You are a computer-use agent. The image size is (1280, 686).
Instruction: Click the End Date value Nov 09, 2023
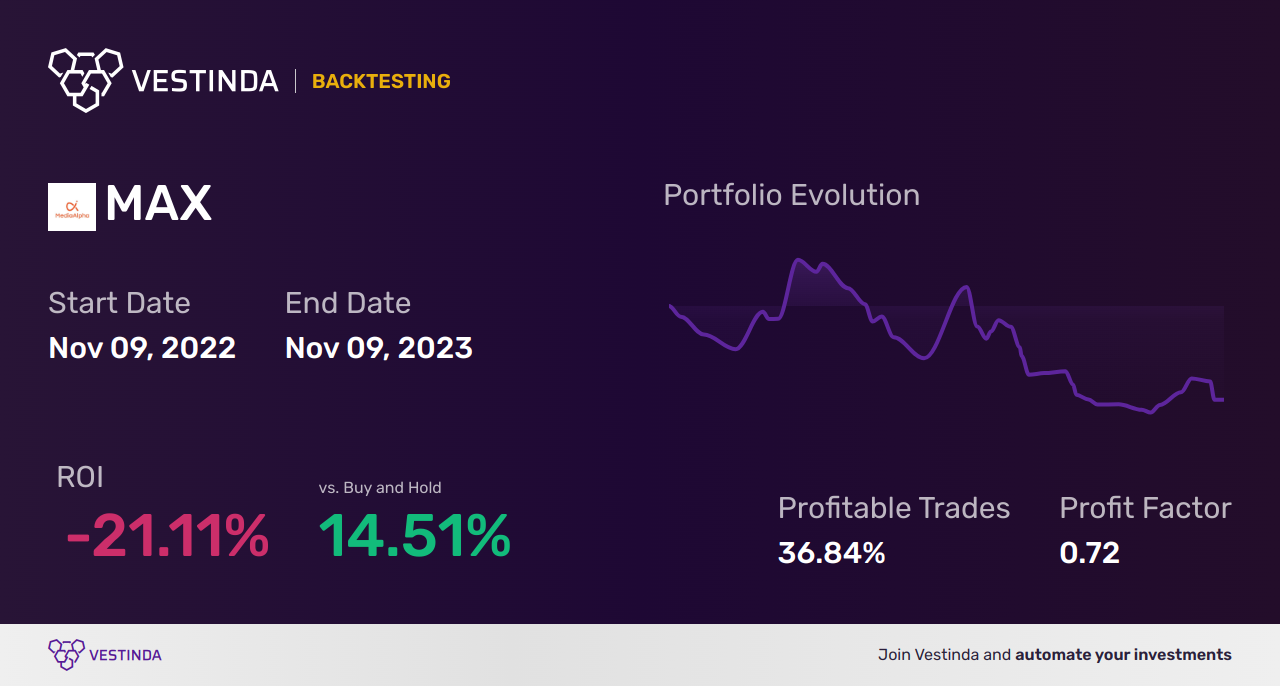coord(378,348)
